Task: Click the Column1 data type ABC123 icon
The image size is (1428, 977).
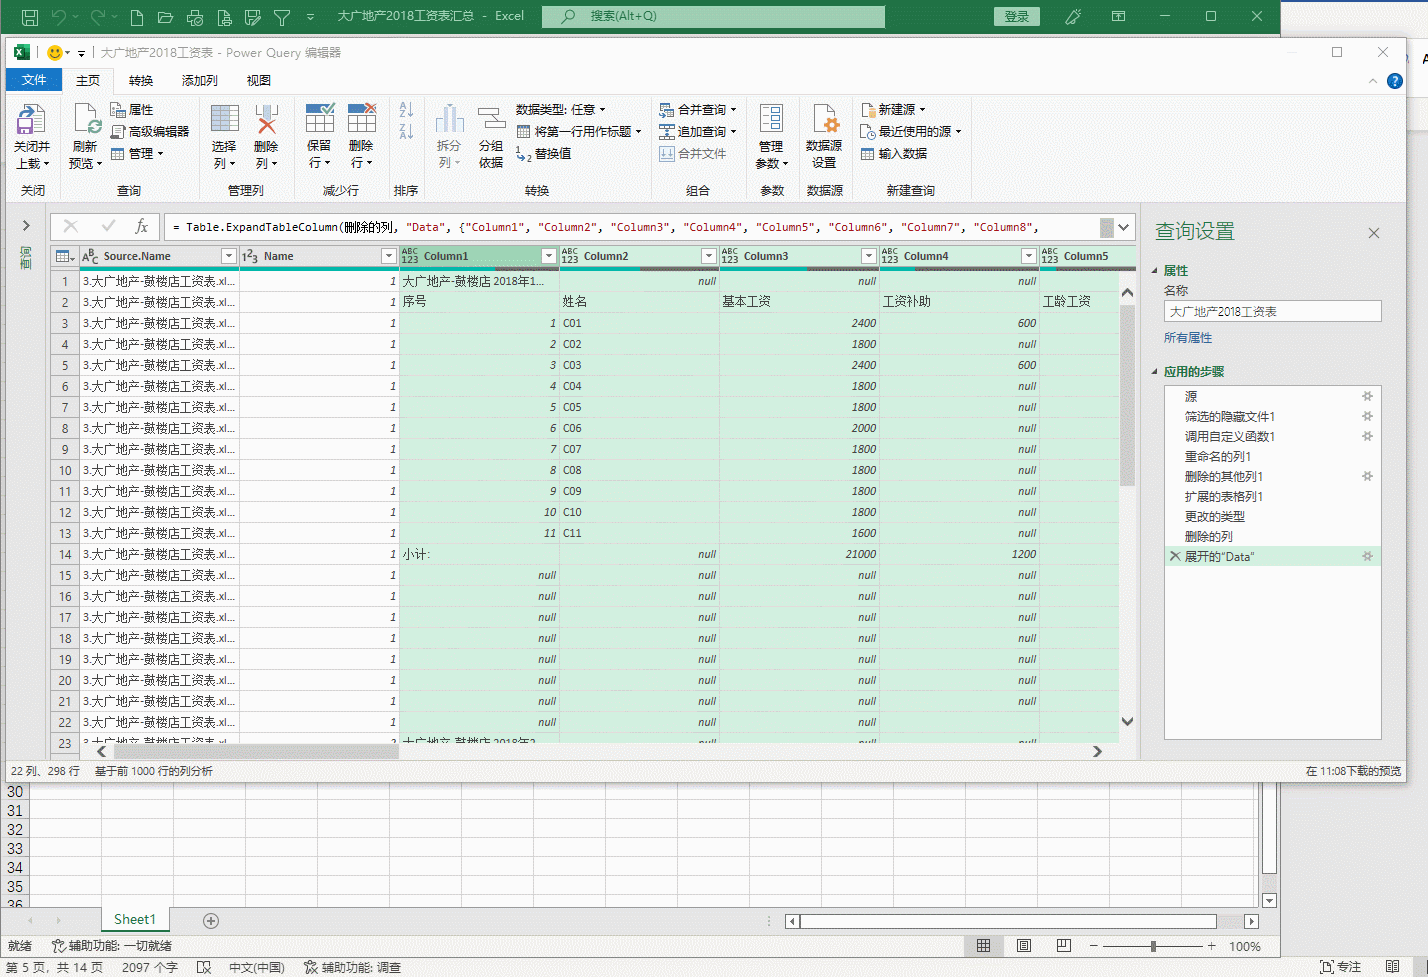Action: [410, 257]
